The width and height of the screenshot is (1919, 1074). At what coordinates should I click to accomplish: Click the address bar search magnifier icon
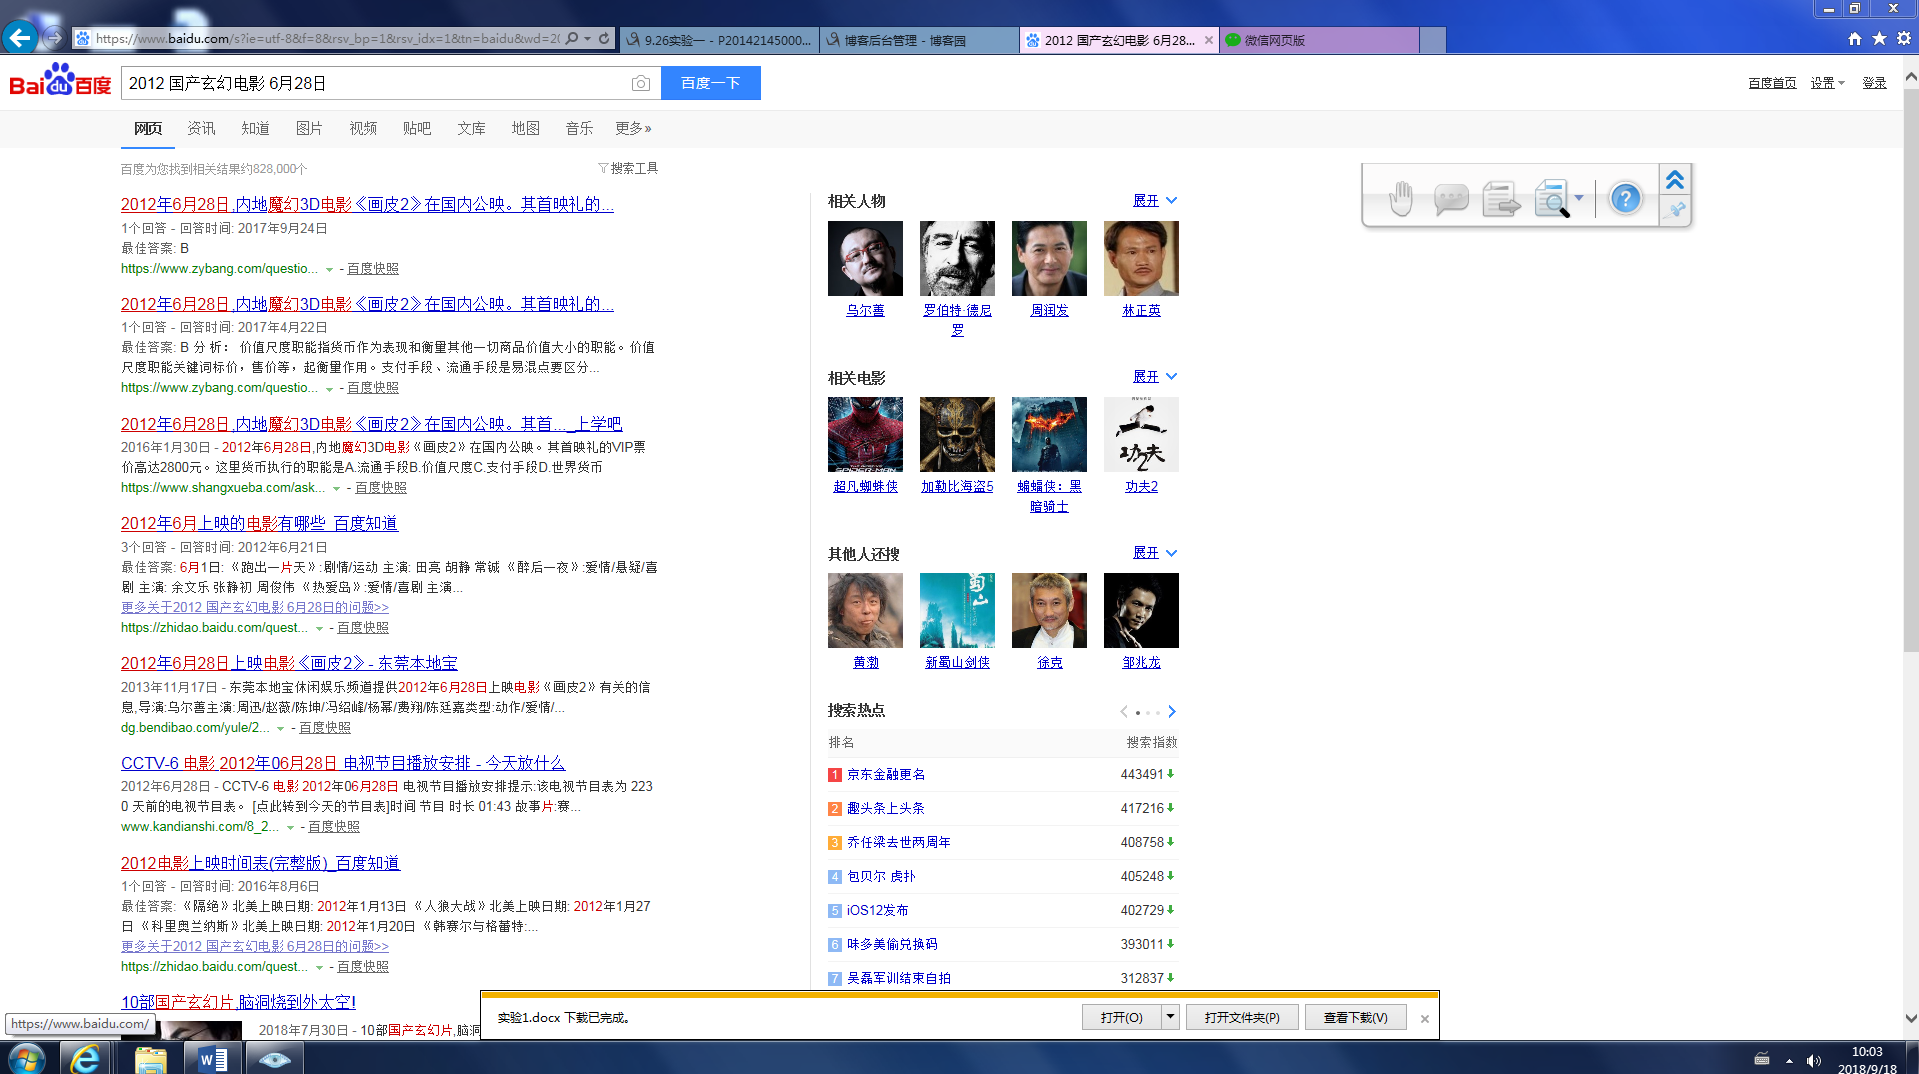click(x=571, y=39)
